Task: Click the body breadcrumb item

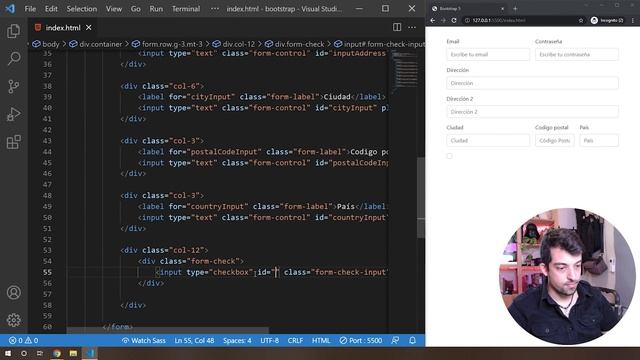Action: (46, 44)
